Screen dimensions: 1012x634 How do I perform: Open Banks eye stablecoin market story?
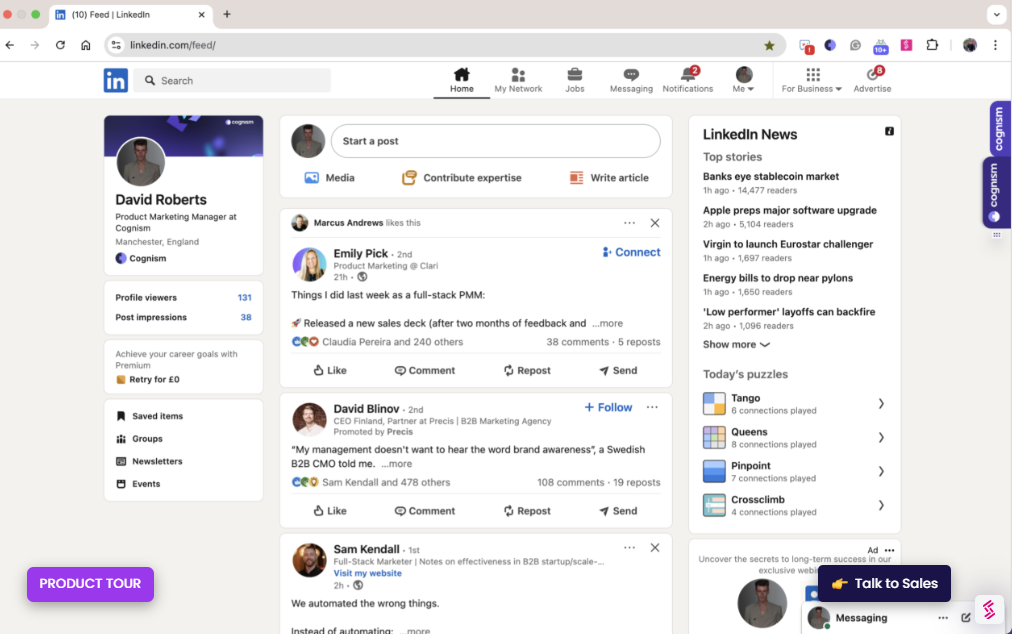pos(771,176)
